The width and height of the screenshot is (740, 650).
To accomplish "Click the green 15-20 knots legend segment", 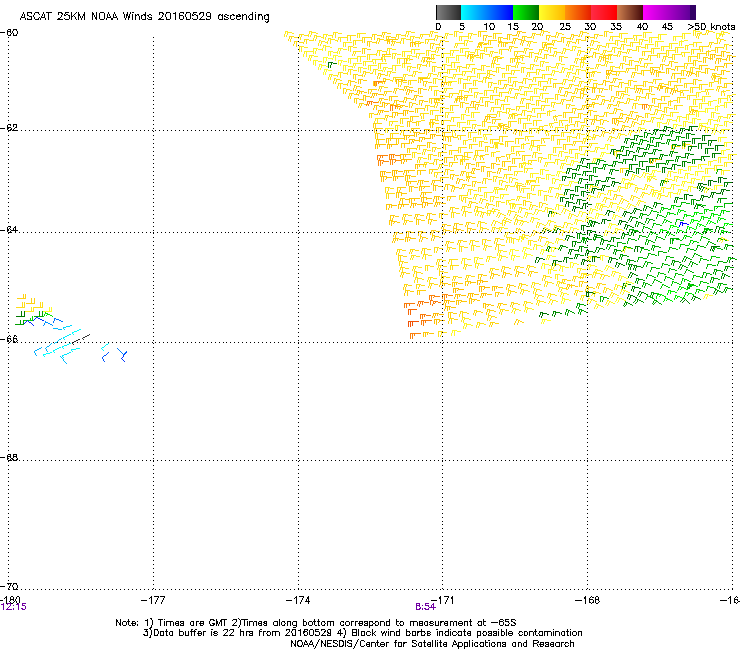I will [526, 12].
